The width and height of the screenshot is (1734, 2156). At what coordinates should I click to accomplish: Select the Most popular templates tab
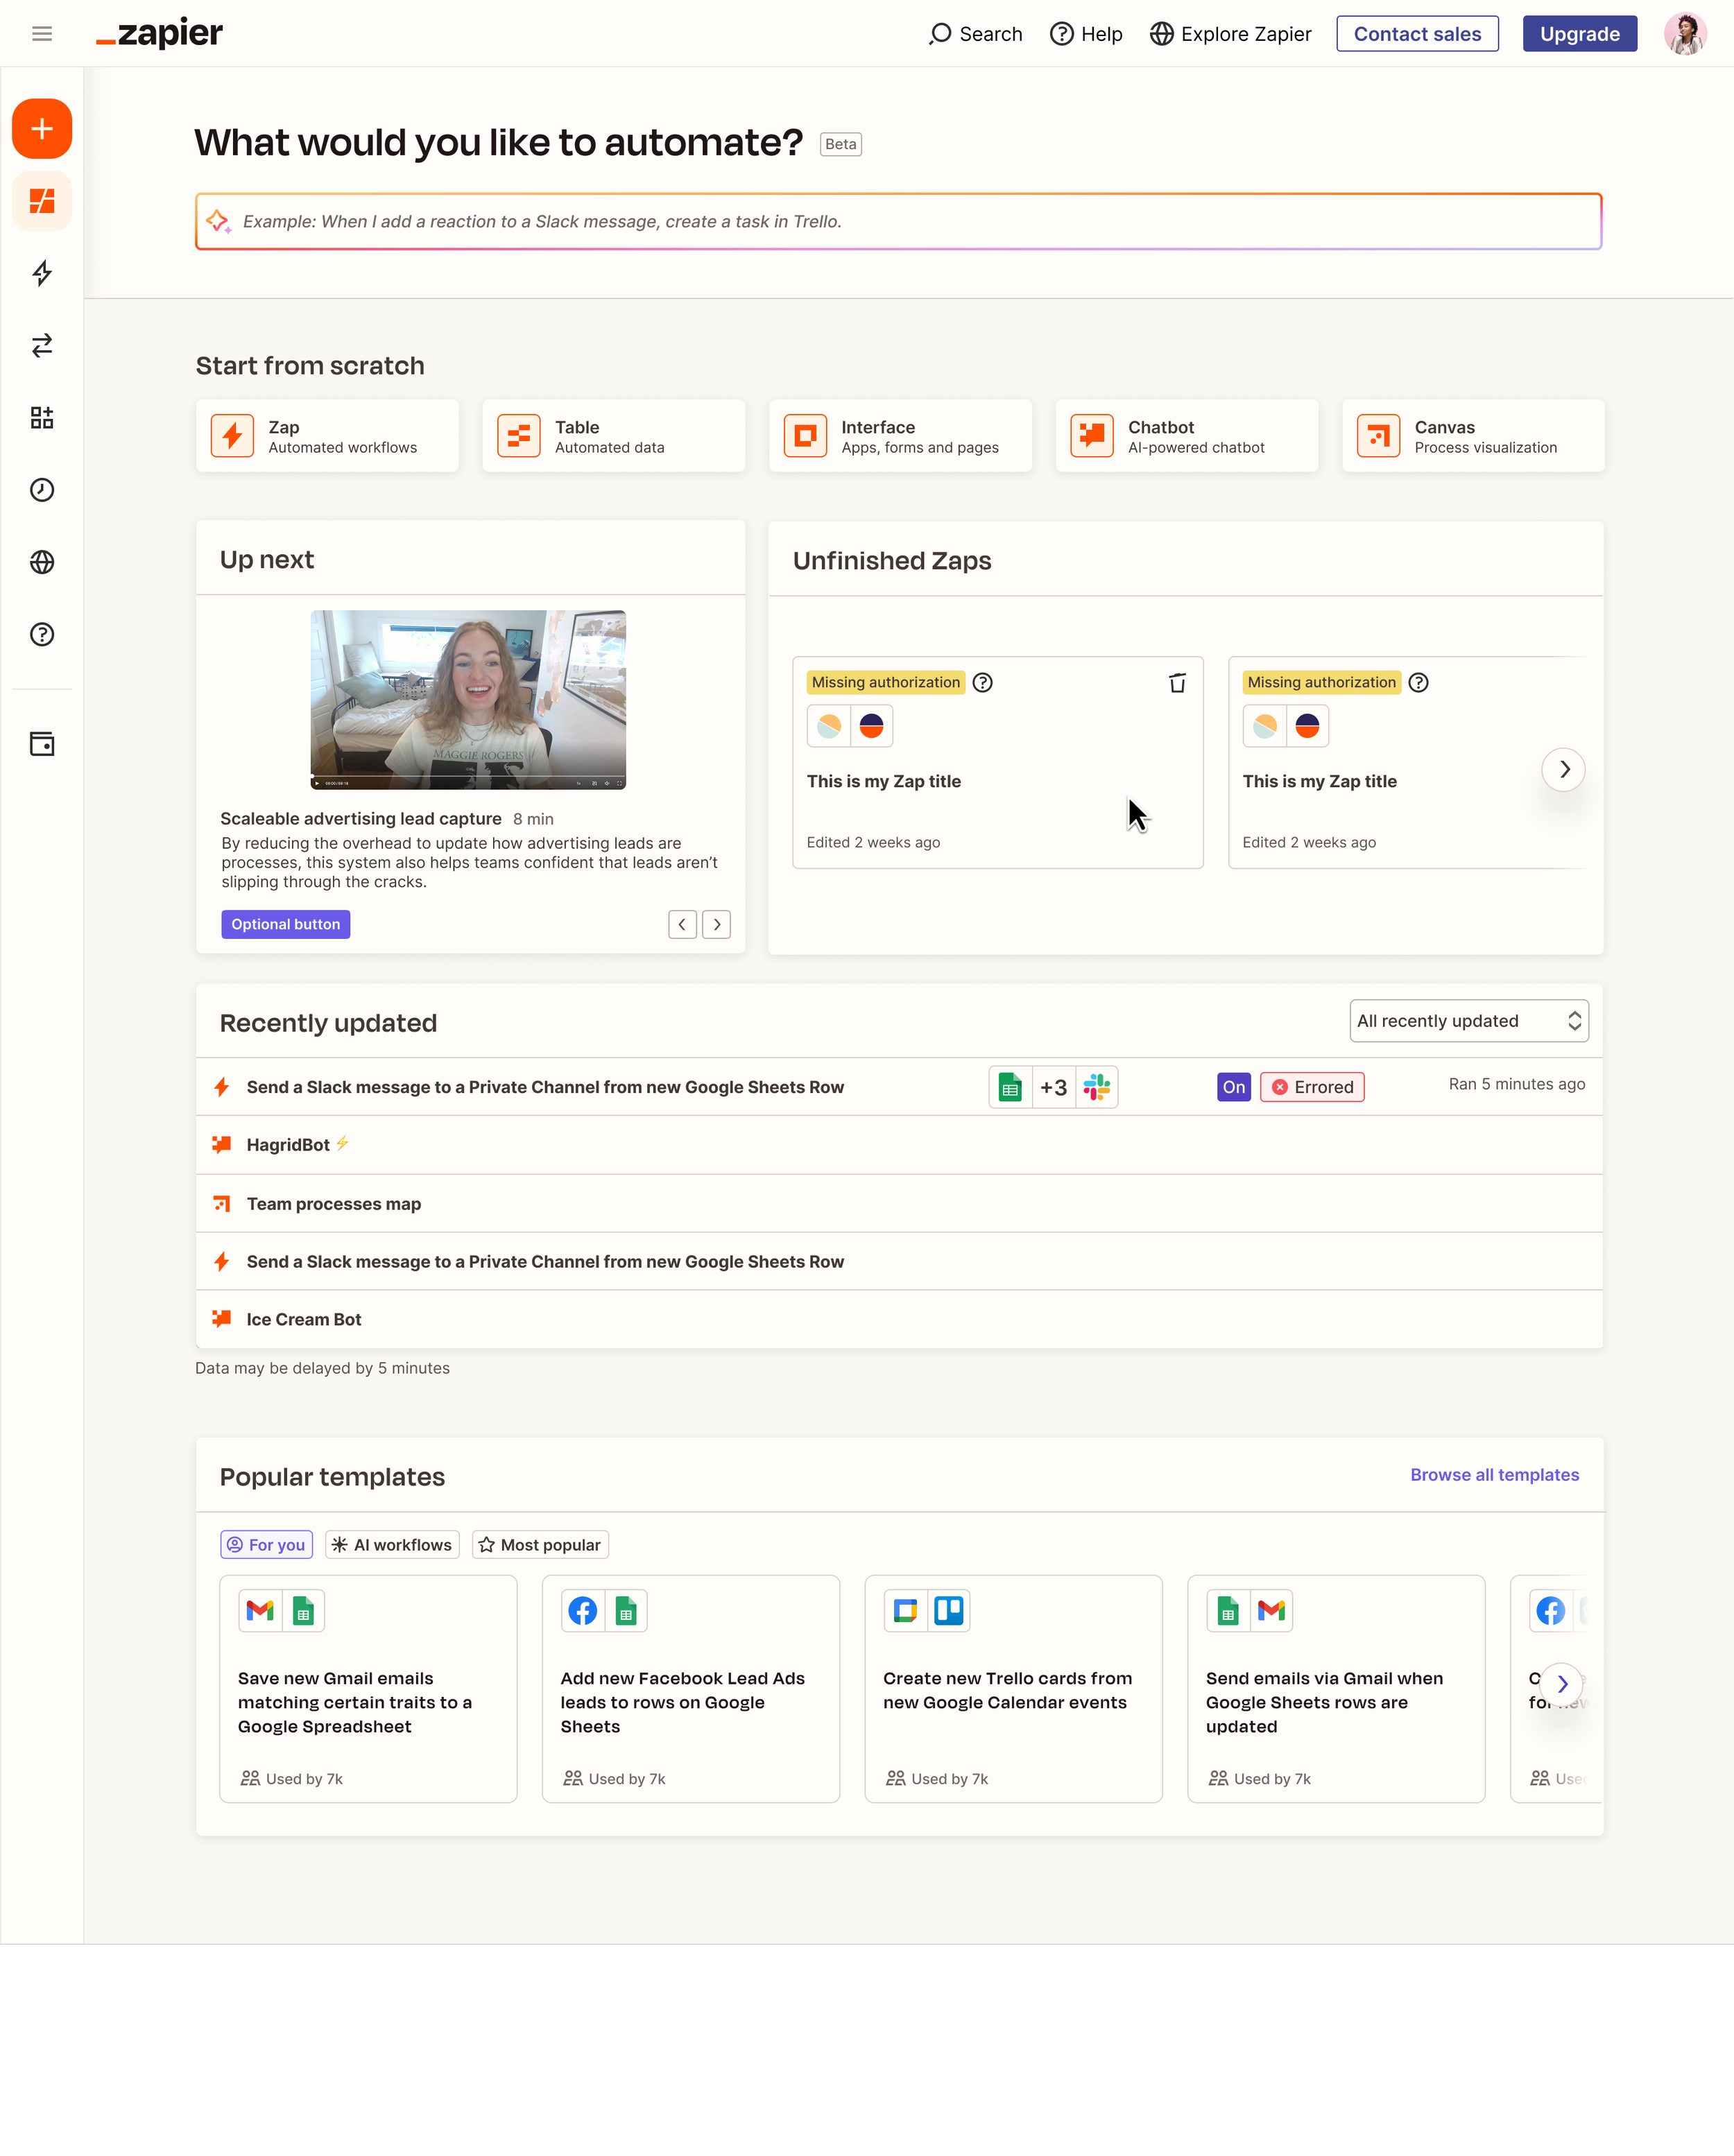[x=540, y=1545]
